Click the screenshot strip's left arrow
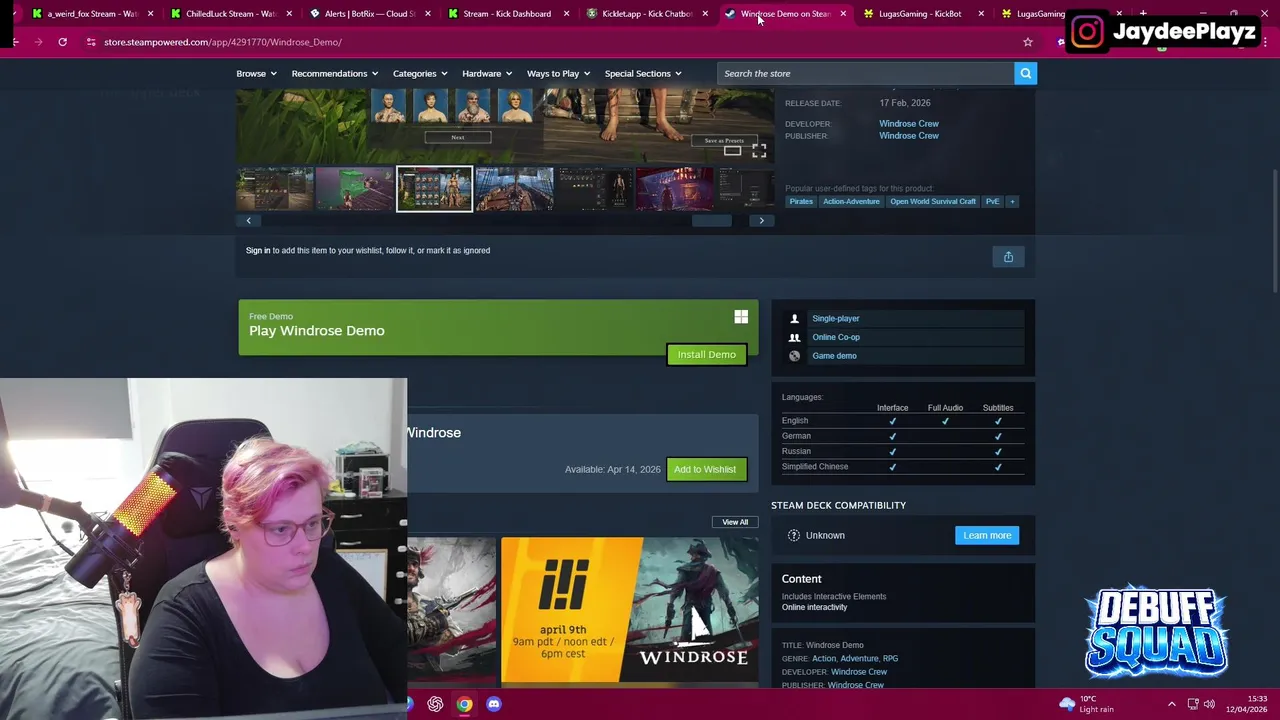Image resolution: width=1280 pixels, height=720 pixels. [x=249, y=221]
